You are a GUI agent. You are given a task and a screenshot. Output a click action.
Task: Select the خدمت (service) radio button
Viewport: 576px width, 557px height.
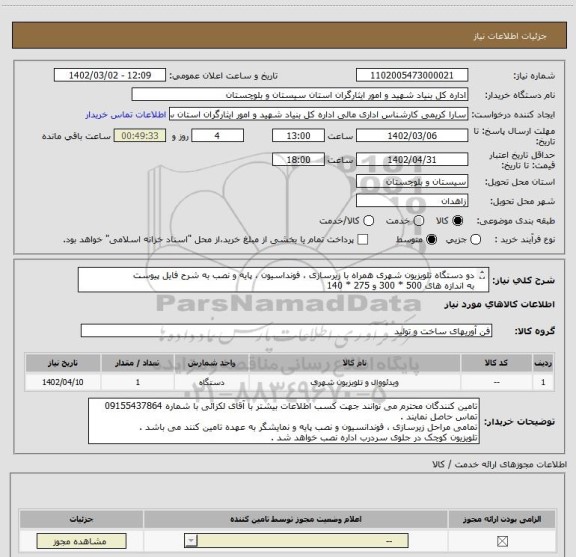click(x=418, y=221)
